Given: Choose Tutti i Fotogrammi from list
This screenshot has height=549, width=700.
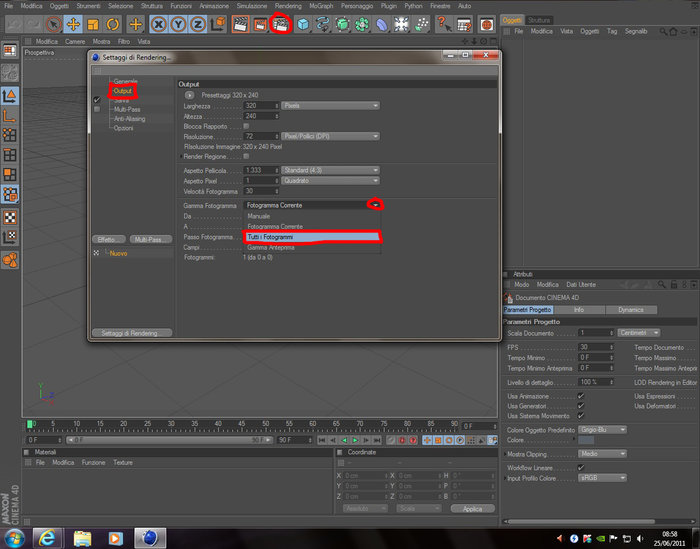Looking at the screenshot, I should point(312,237).
